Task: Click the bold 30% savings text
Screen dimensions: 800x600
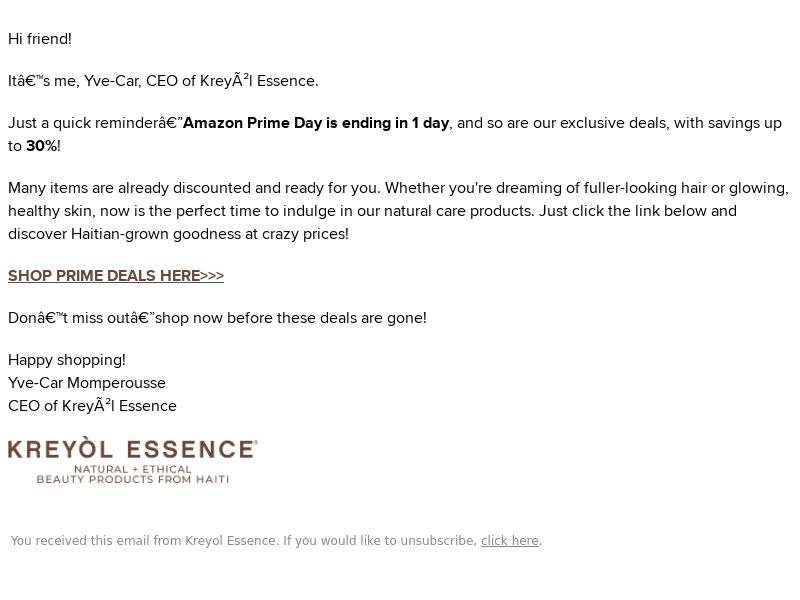Action: [42, 146]
